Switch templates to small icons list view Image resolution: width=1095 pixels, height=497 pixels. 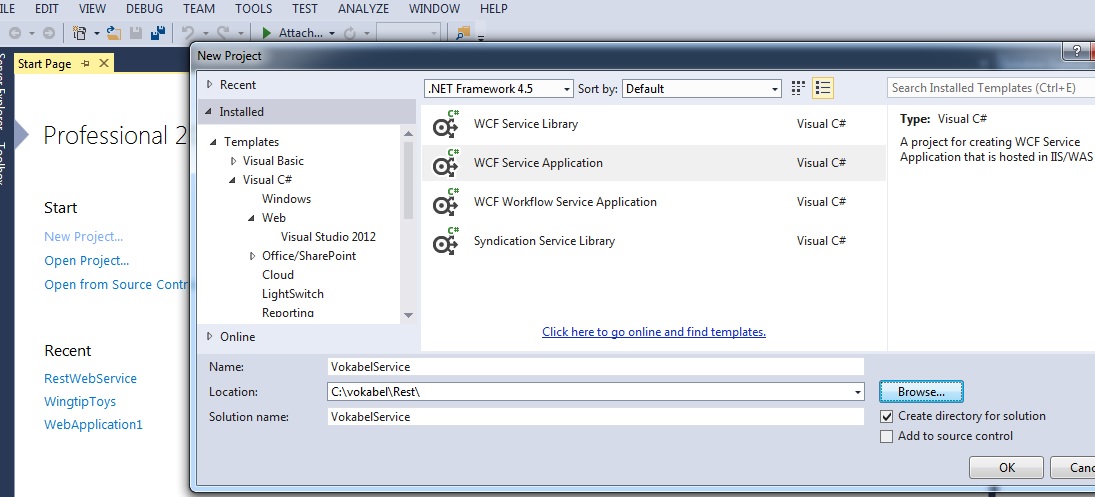coord(823,88)
